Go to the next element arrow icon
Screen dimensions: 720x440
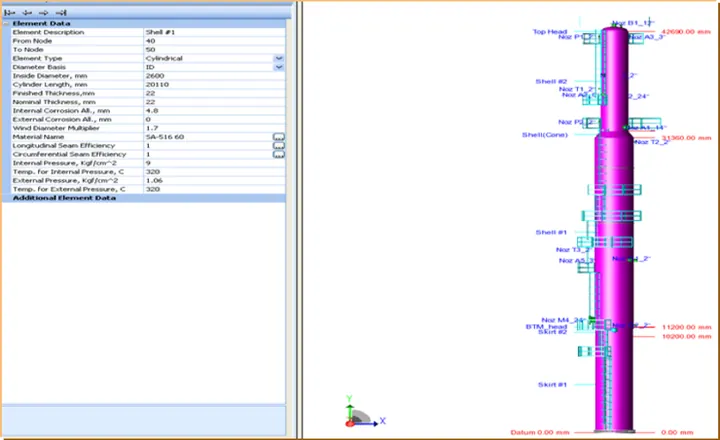click(x=44, y=12)
